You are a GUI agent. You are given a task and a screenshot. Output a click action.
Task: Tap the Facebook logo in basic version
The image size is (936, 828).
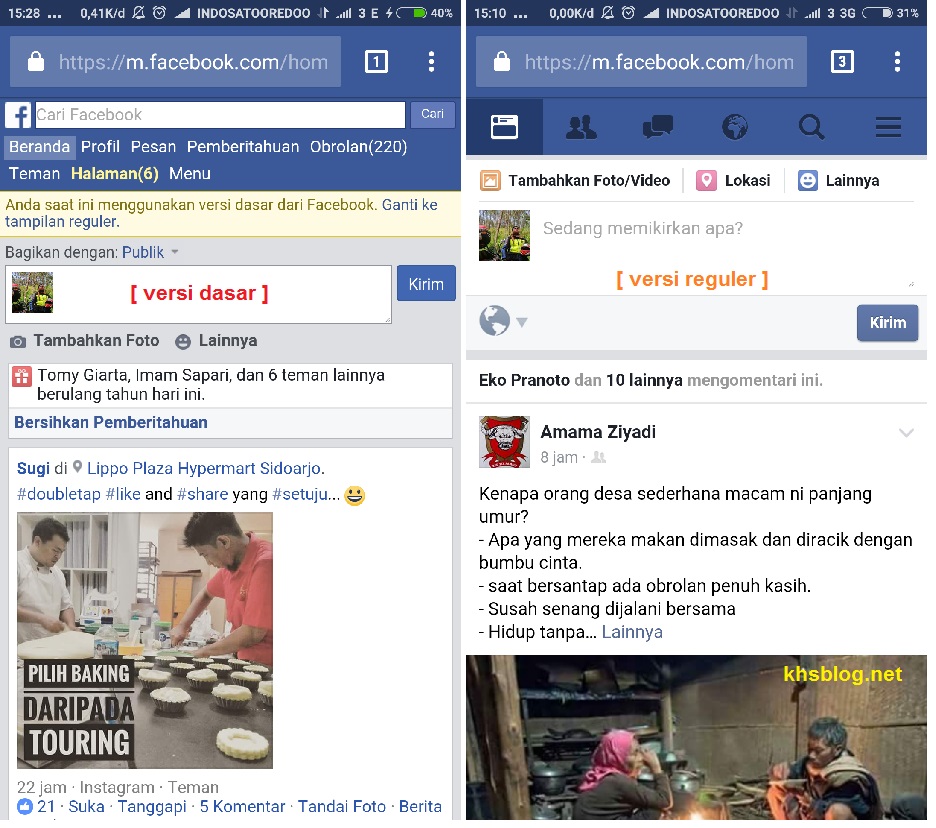pyautogui.click(x=18, y=115)
